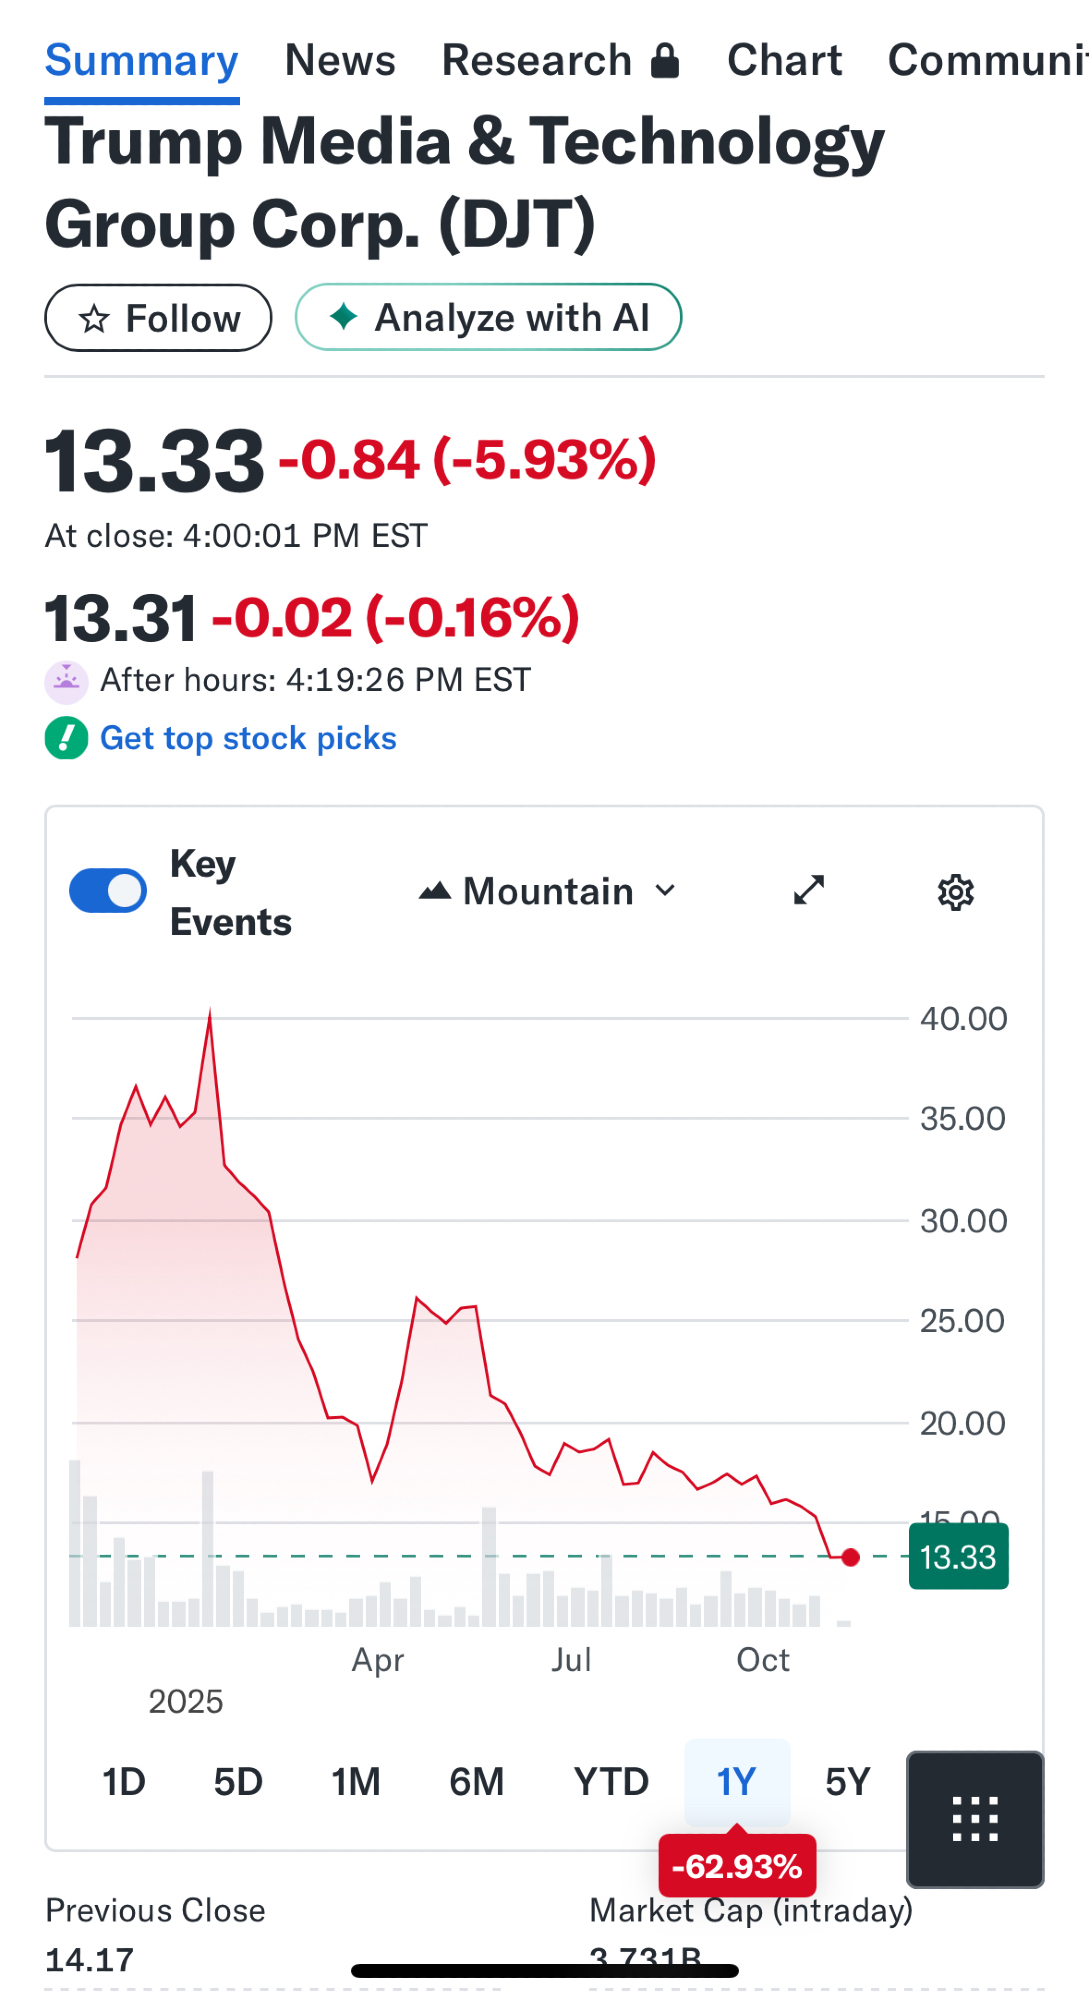1089x2000 pixels.
Task: Click the sparkle icon beside Analyze with AI
Action: click(343, 317)
